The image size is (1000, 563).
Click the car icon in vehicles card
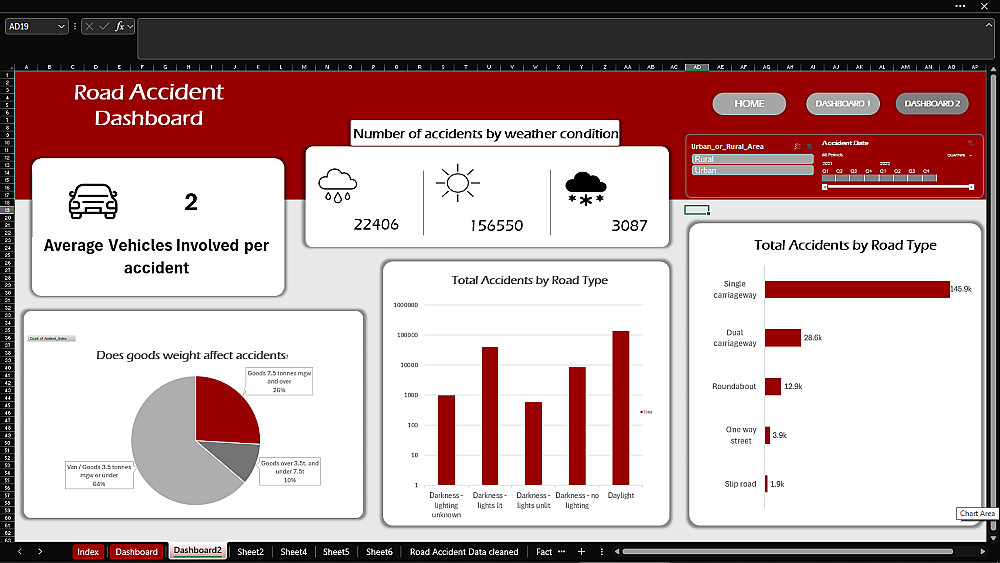click(x=93, y=201)
